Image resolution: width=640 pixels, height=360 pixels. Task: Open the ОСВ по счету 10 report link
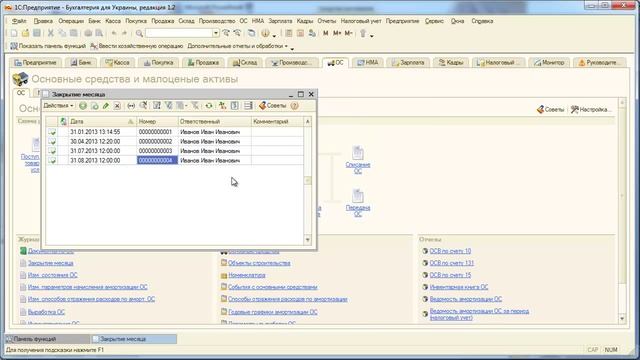(x=450, y=251)
